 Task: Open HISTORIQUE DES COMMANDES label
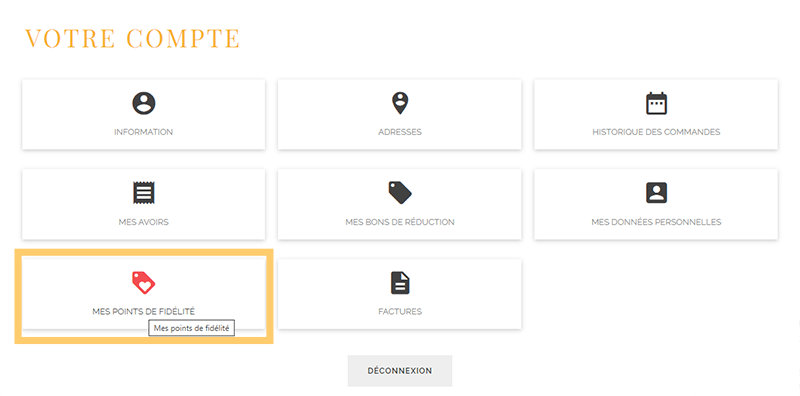pos(656,132)
